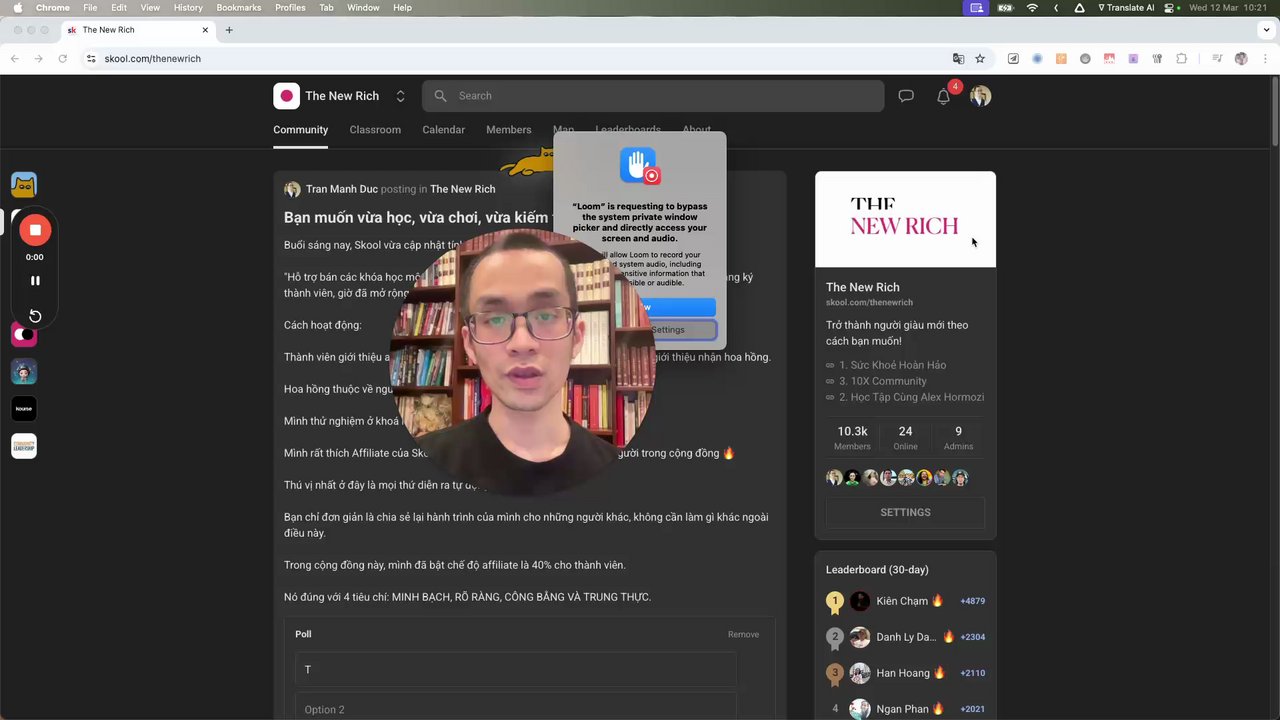This screenshot has height=720, width=1280.
Task: View the 9 Admins list
Action: 958,438
